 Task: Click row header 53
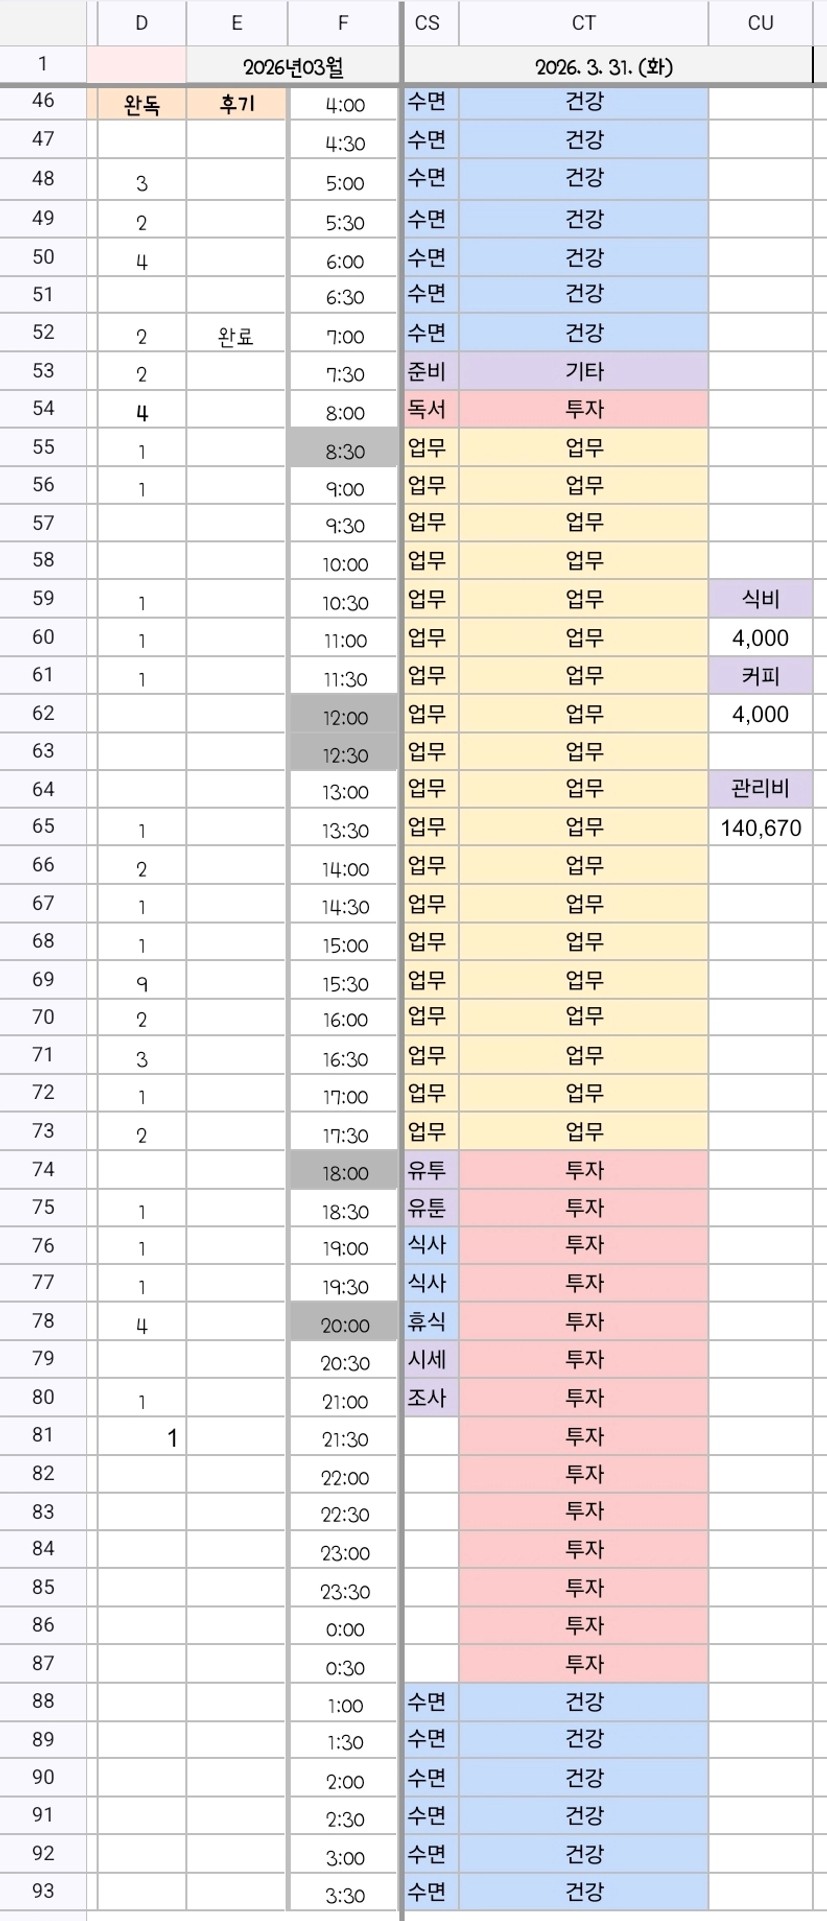pyautogui.click(x=43, y=371)
